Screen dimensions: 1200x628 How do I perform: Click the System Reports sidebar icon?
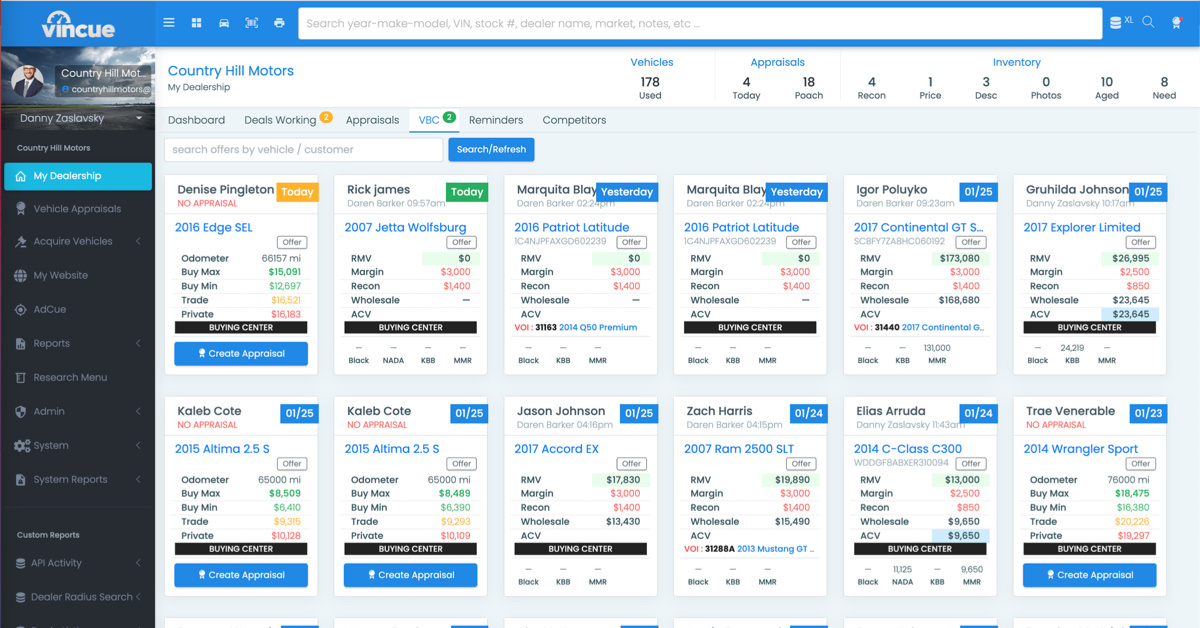tap(20, 480)
